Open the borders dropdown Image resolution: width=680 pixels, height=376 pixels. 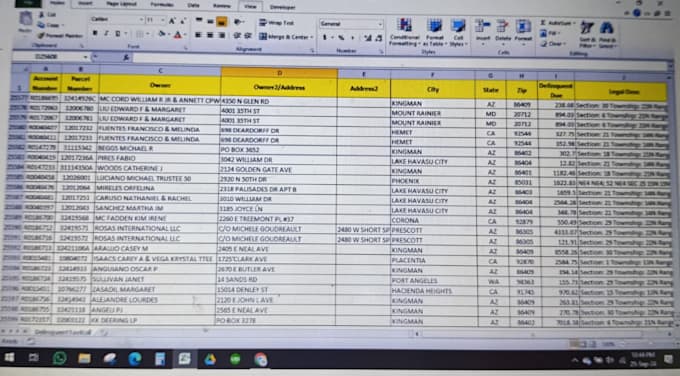tap(147, 34)
